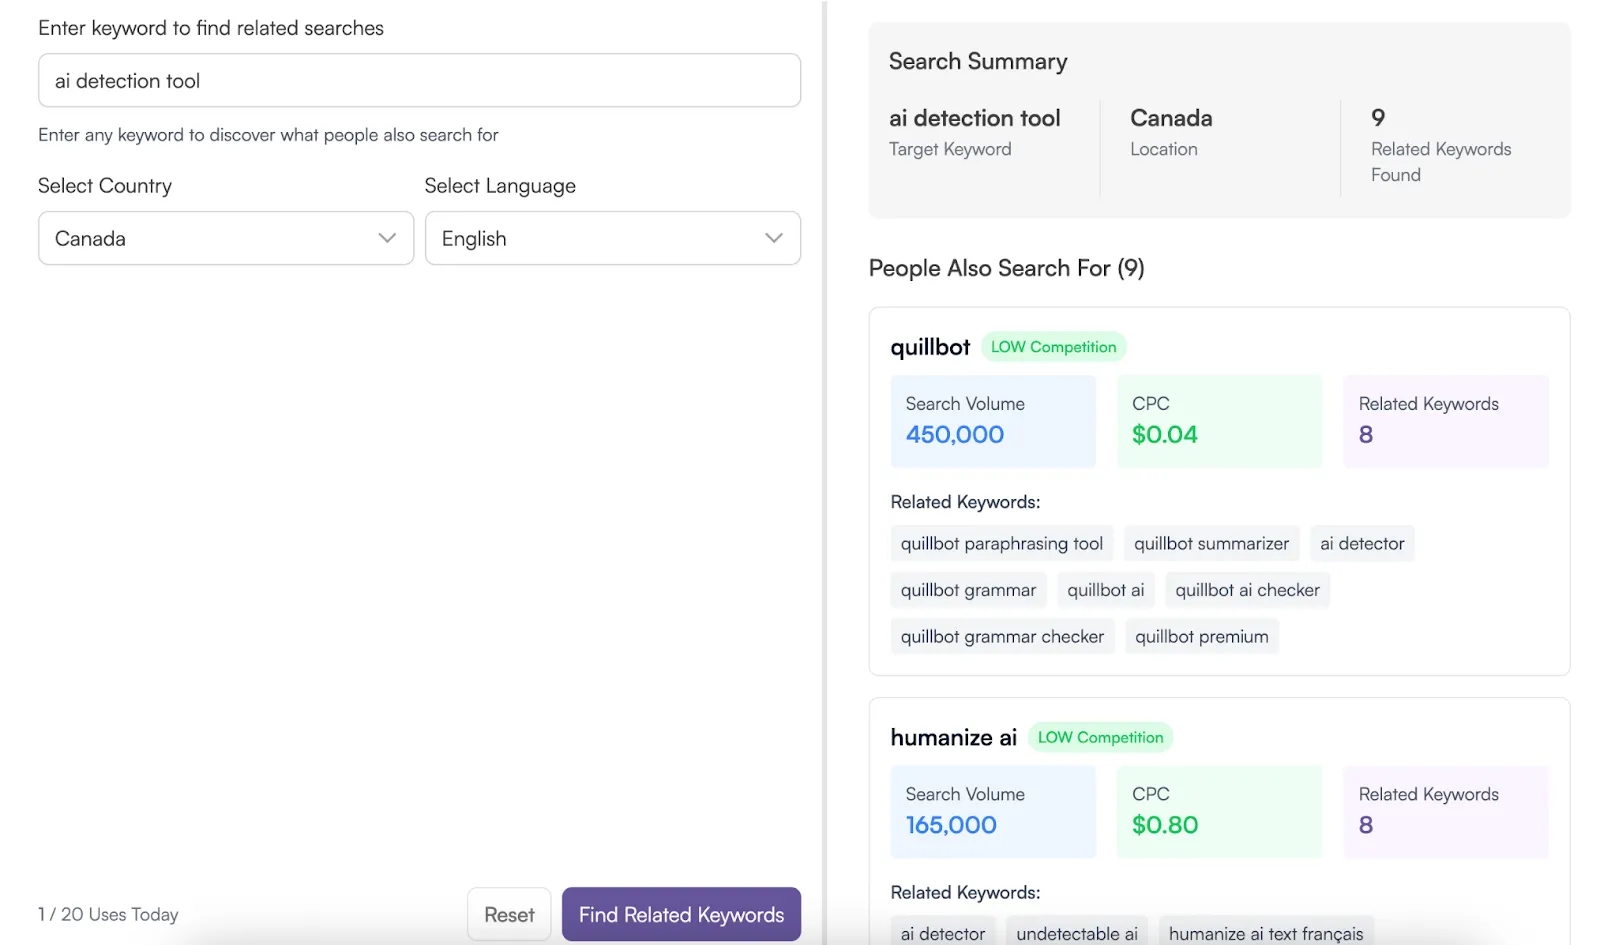Click the LOW Competition badge next to humanize ai
This screenshot has width=1600, height=945.
[x=1101, y=737]
